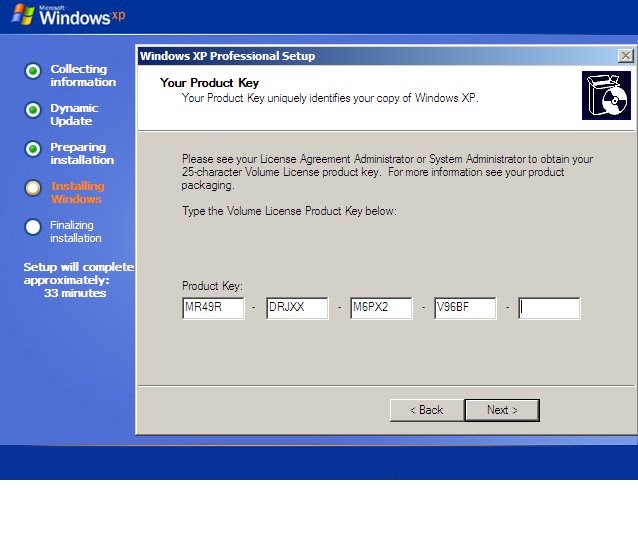Screen dimensions: 638x555
Task: Click the orange Installing Windows step indicator
Action: [x=33, y=188]
